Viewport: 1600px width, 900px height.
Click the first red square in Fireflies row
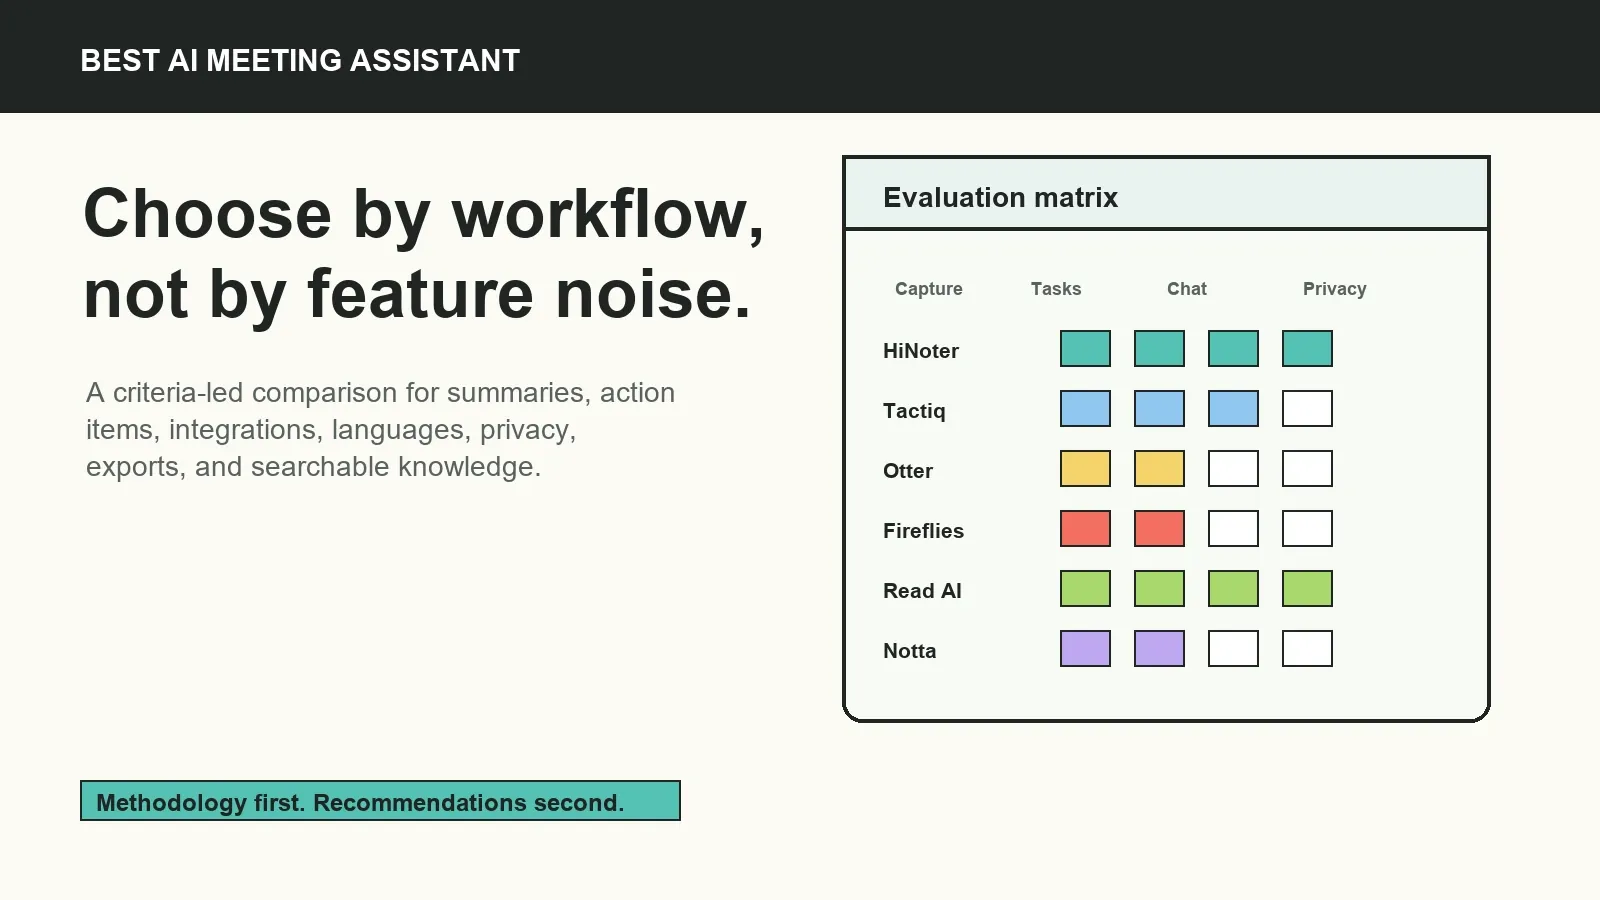[x=1085, y=529]
